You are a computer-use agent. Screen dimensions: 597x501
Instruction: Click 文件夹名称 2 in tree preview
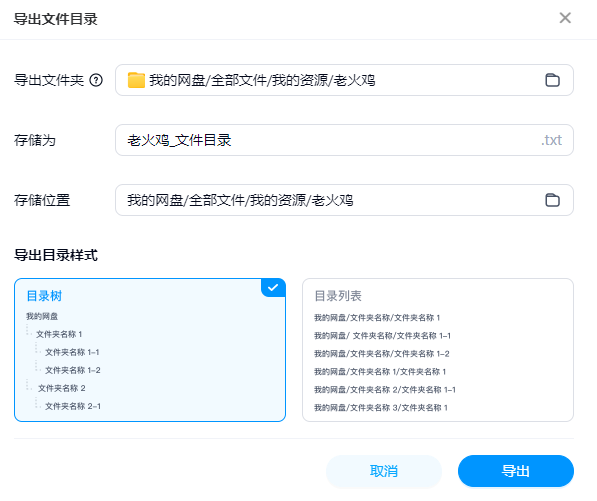point(61,388)
